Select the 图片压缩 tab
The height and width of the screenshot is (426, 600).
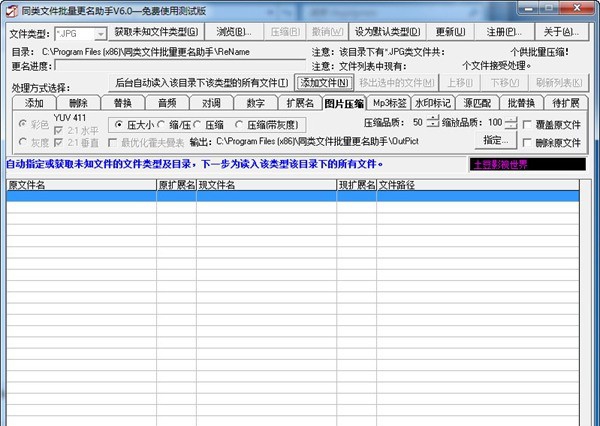[x=344, y=103]
